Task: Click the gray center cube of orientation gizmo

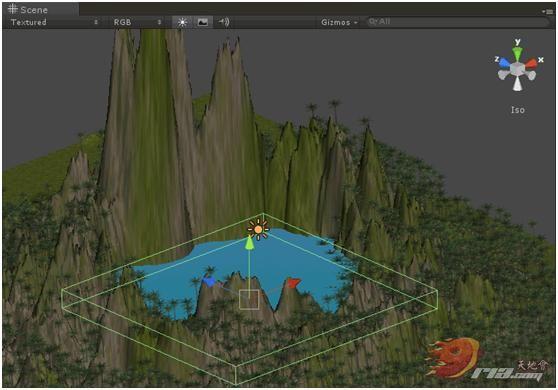Action: pyautogui.click(x=517, y=68)
